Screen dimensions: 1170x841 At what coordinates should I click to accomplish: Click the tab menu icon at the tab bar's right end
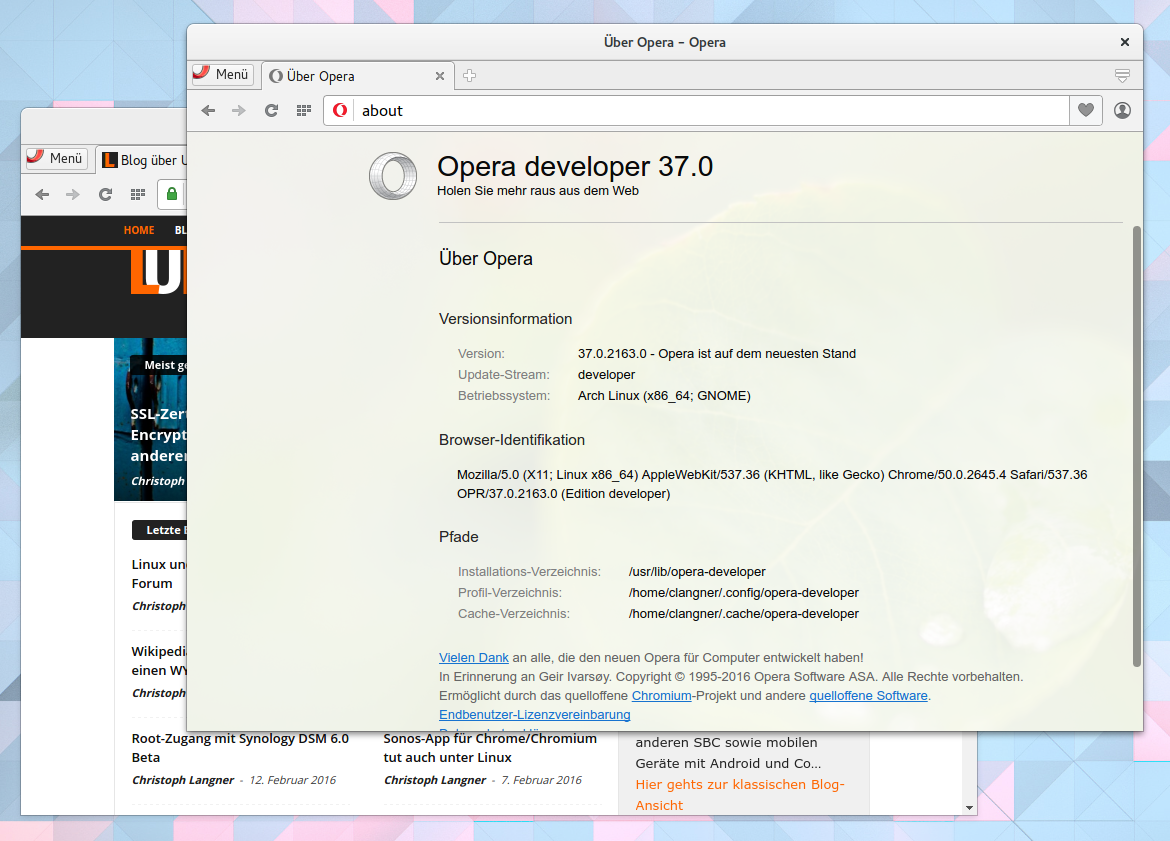[x=1122, y=75]
